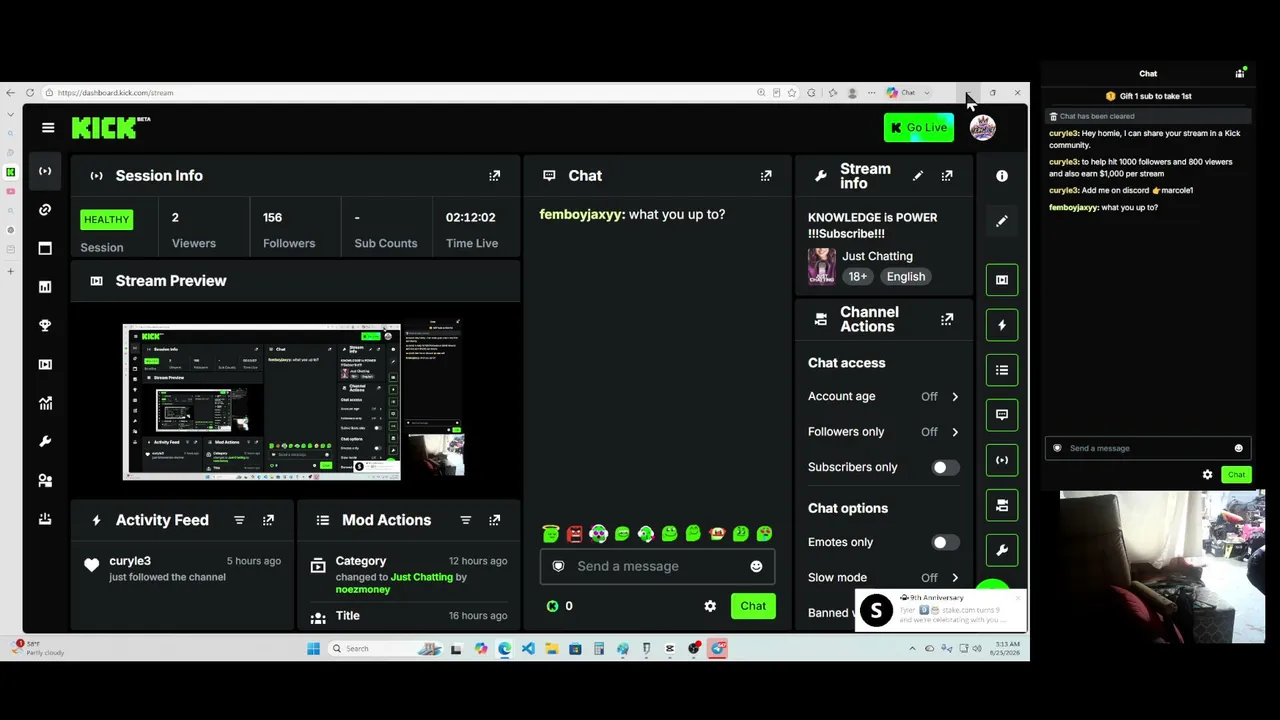1280x720 pixels.
Task: Click the Kick tab in browser vertical tabs
Action: [11, 172]
